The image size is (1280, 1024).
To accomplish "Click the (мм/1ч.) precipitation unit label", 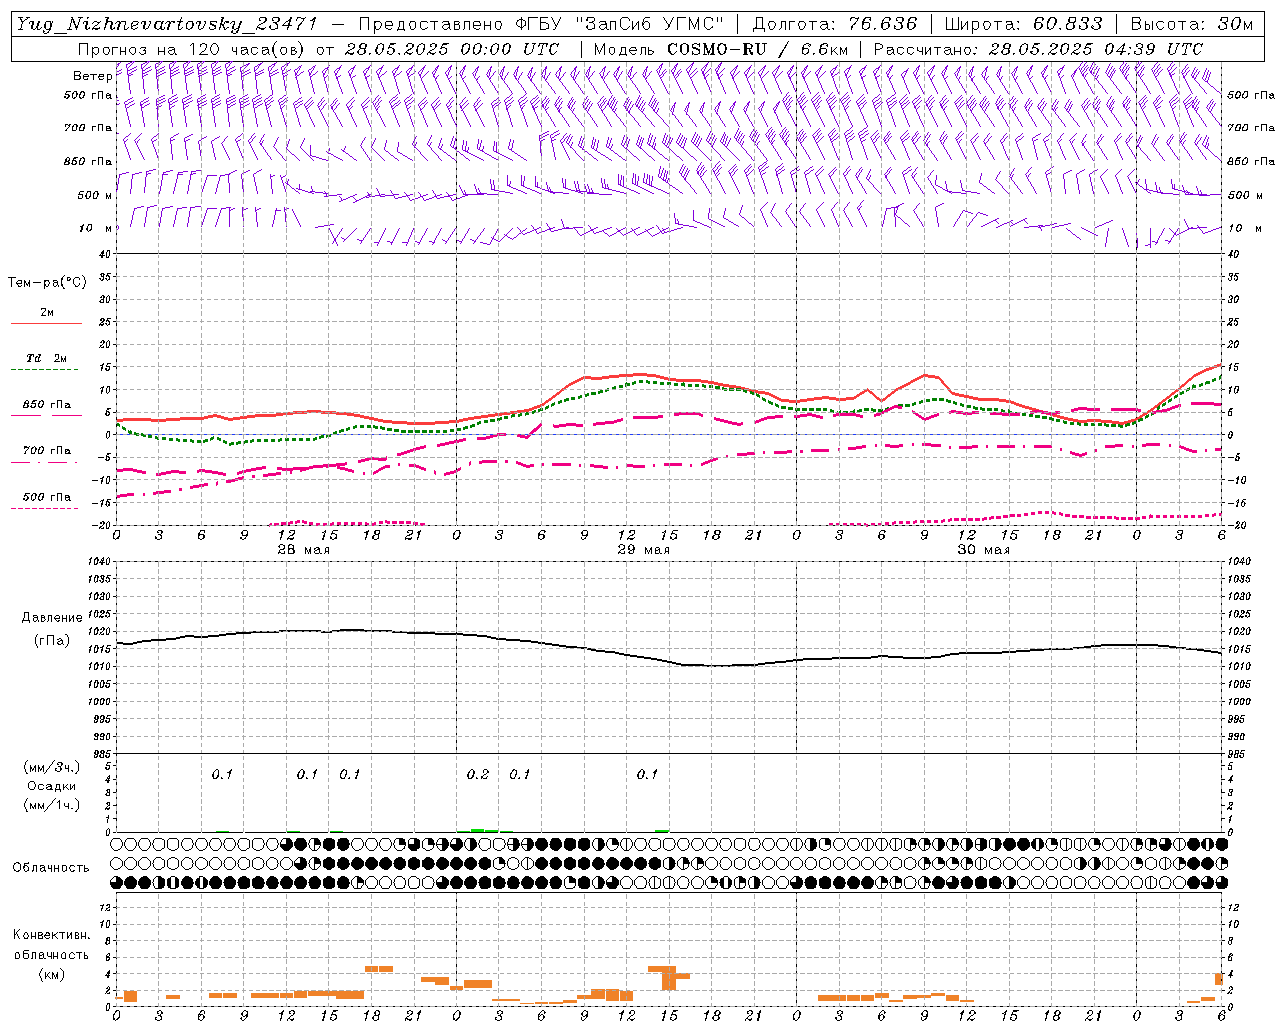I will [51, 805].
